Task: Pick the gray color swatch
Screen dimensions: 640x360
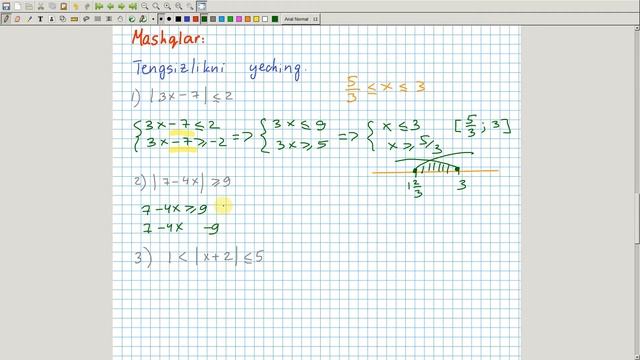Action: click(213, 19)
